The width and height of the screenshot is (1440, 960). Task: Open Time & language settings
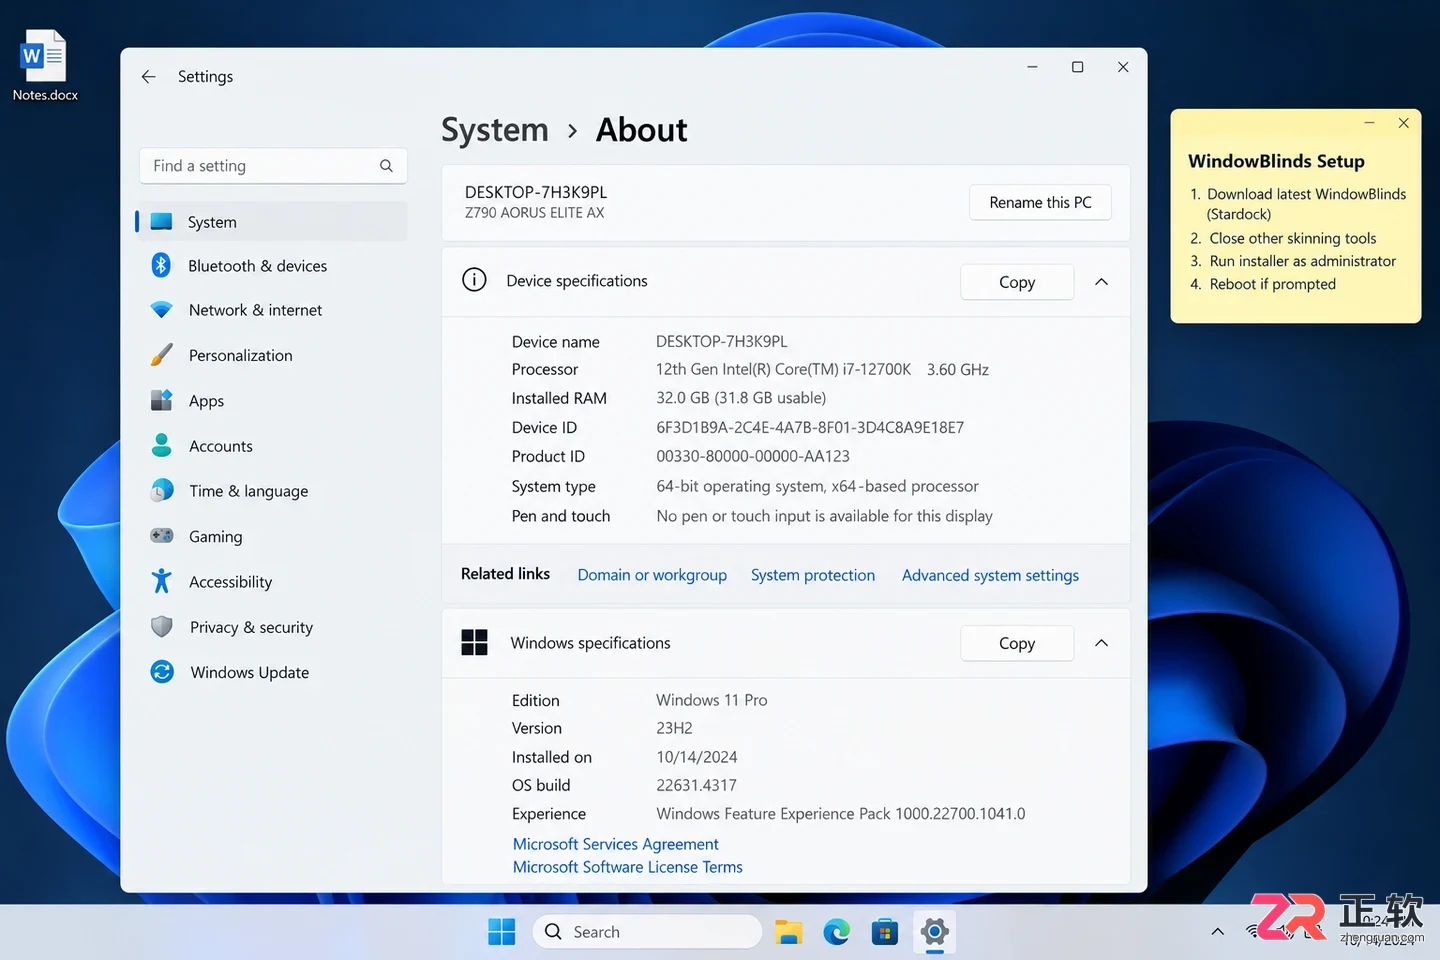click(x=271, y=491)
